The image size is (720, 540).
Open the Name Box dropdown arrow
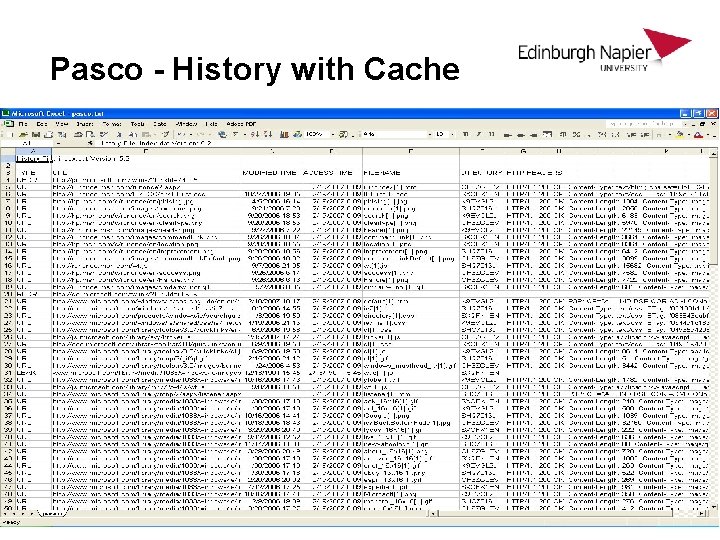58,143
